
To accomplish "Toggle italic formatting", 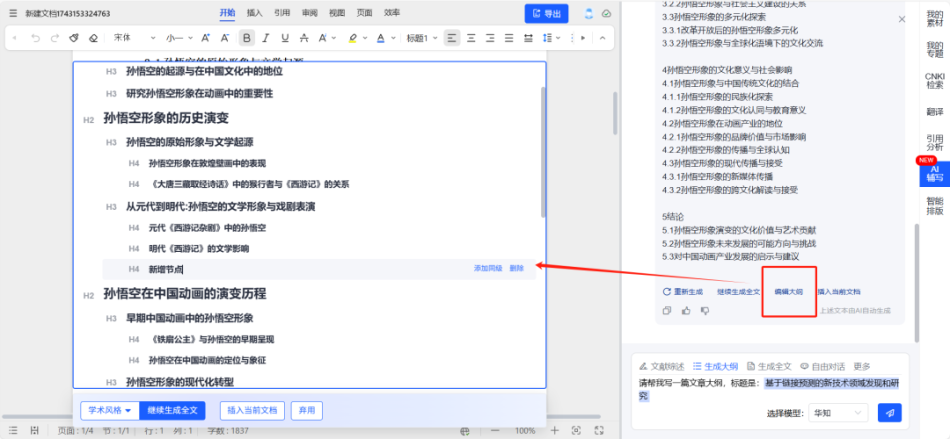I will pyautogui.click(x=267, y=38).
